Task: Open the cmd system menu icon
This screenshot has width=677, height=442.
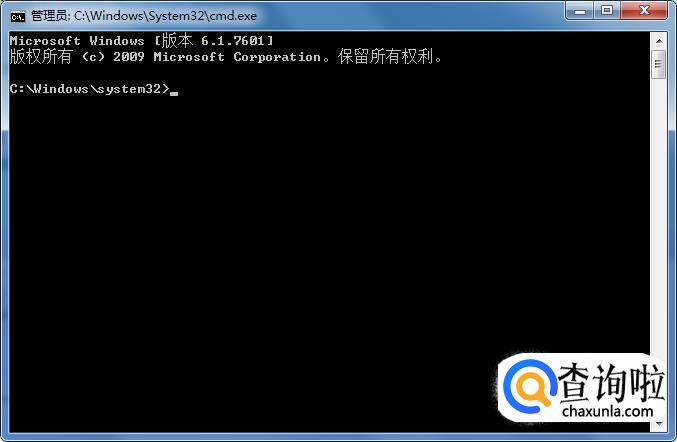Action: 18,16
